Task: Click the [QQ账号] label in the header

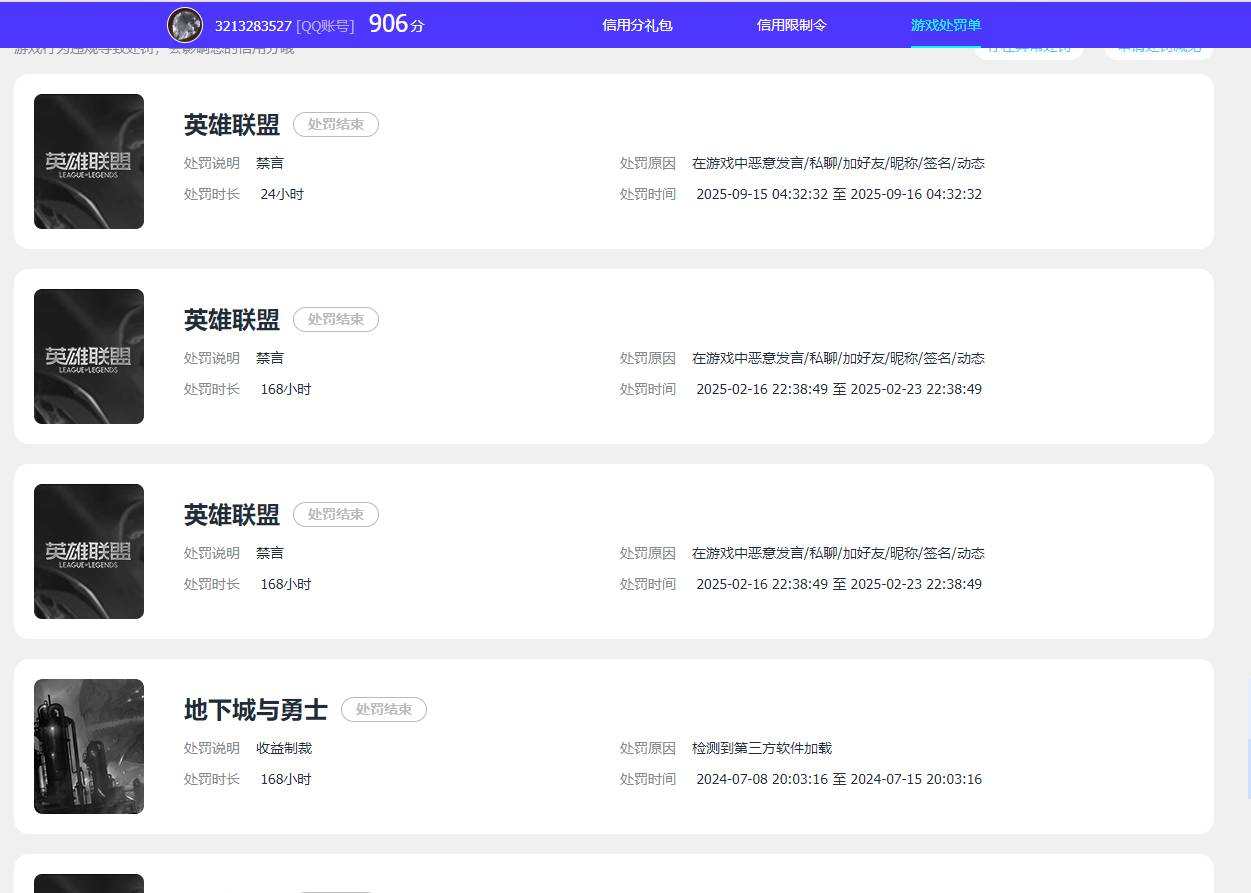Action: click(325, 26)
